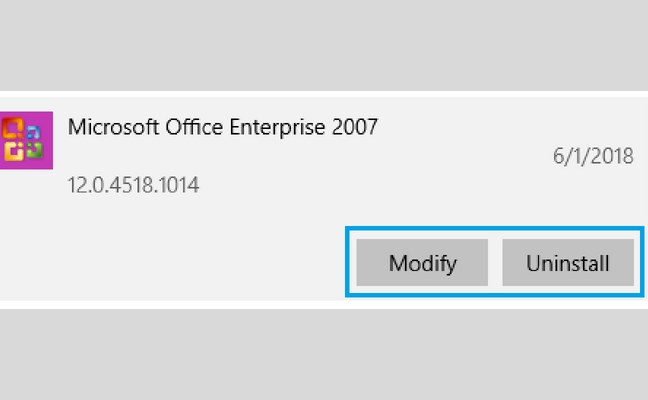Click the orange square in Office icon

click(x=12, y=129)
